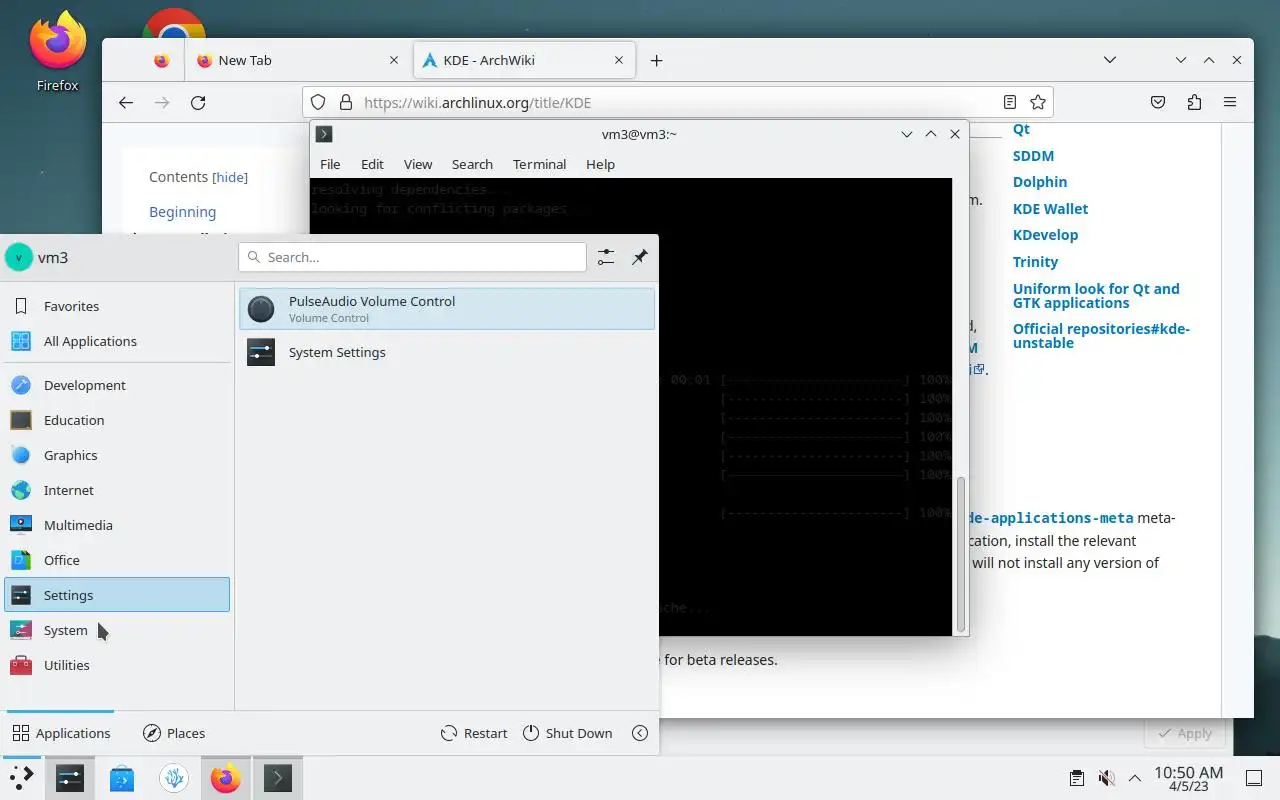Expand hidden system tray icons
Image resolution: width=1280 pixels, height=800 pixels.
(1135, 778)
